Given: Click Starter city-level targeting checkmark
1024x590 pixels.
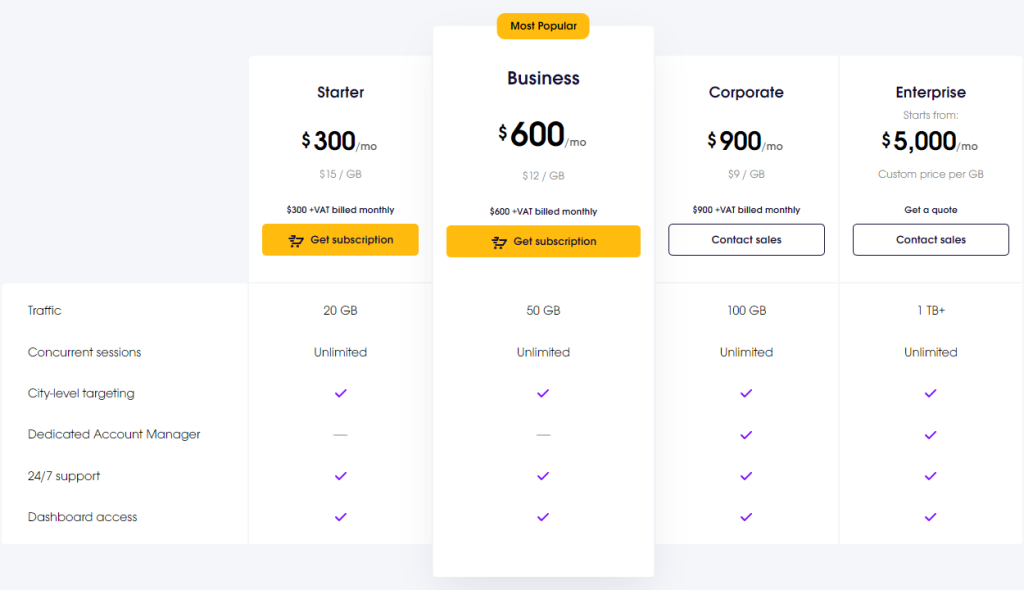Looking at the screenshot, I should (x=340, y=393).
